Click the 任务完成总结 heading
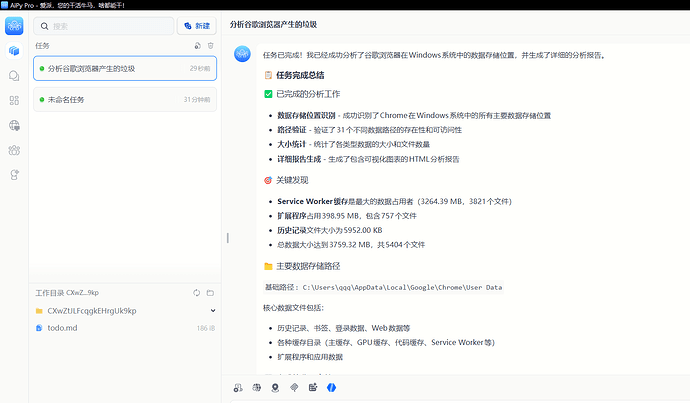Viewport: 690px width, 403px height. 300,75
